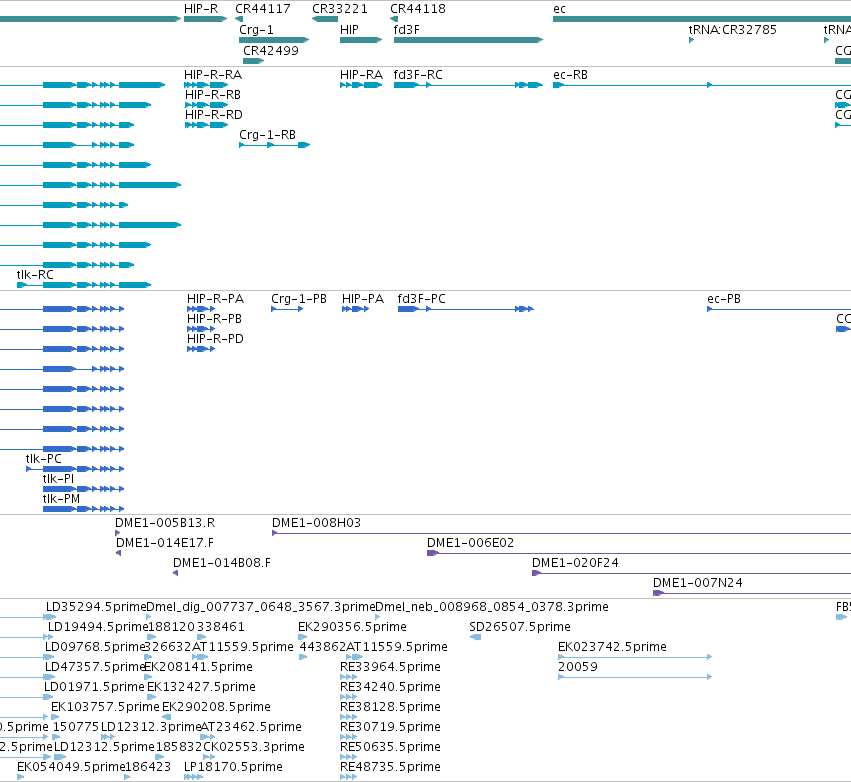Select the fd3F-PC protein label
Viewport: 851px width, 782px height.
(422, 298)
